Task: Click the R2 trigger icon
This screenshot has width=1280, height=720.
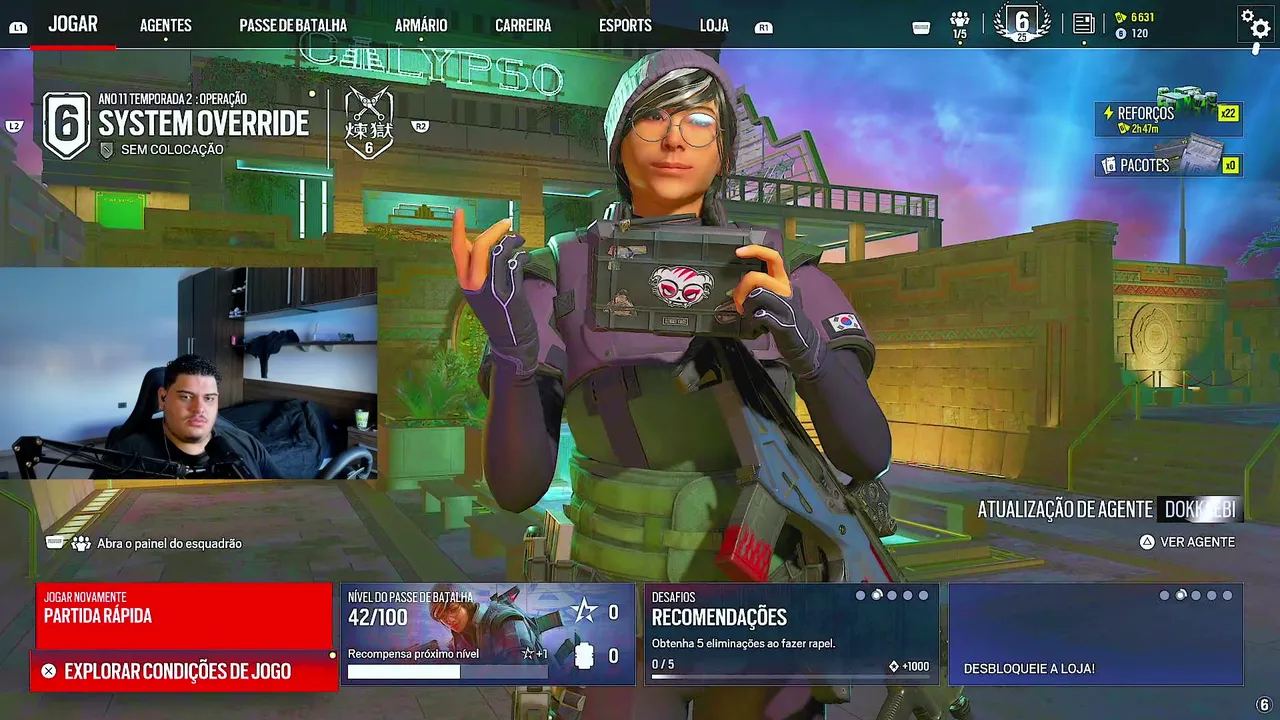Action: [421, 126]
